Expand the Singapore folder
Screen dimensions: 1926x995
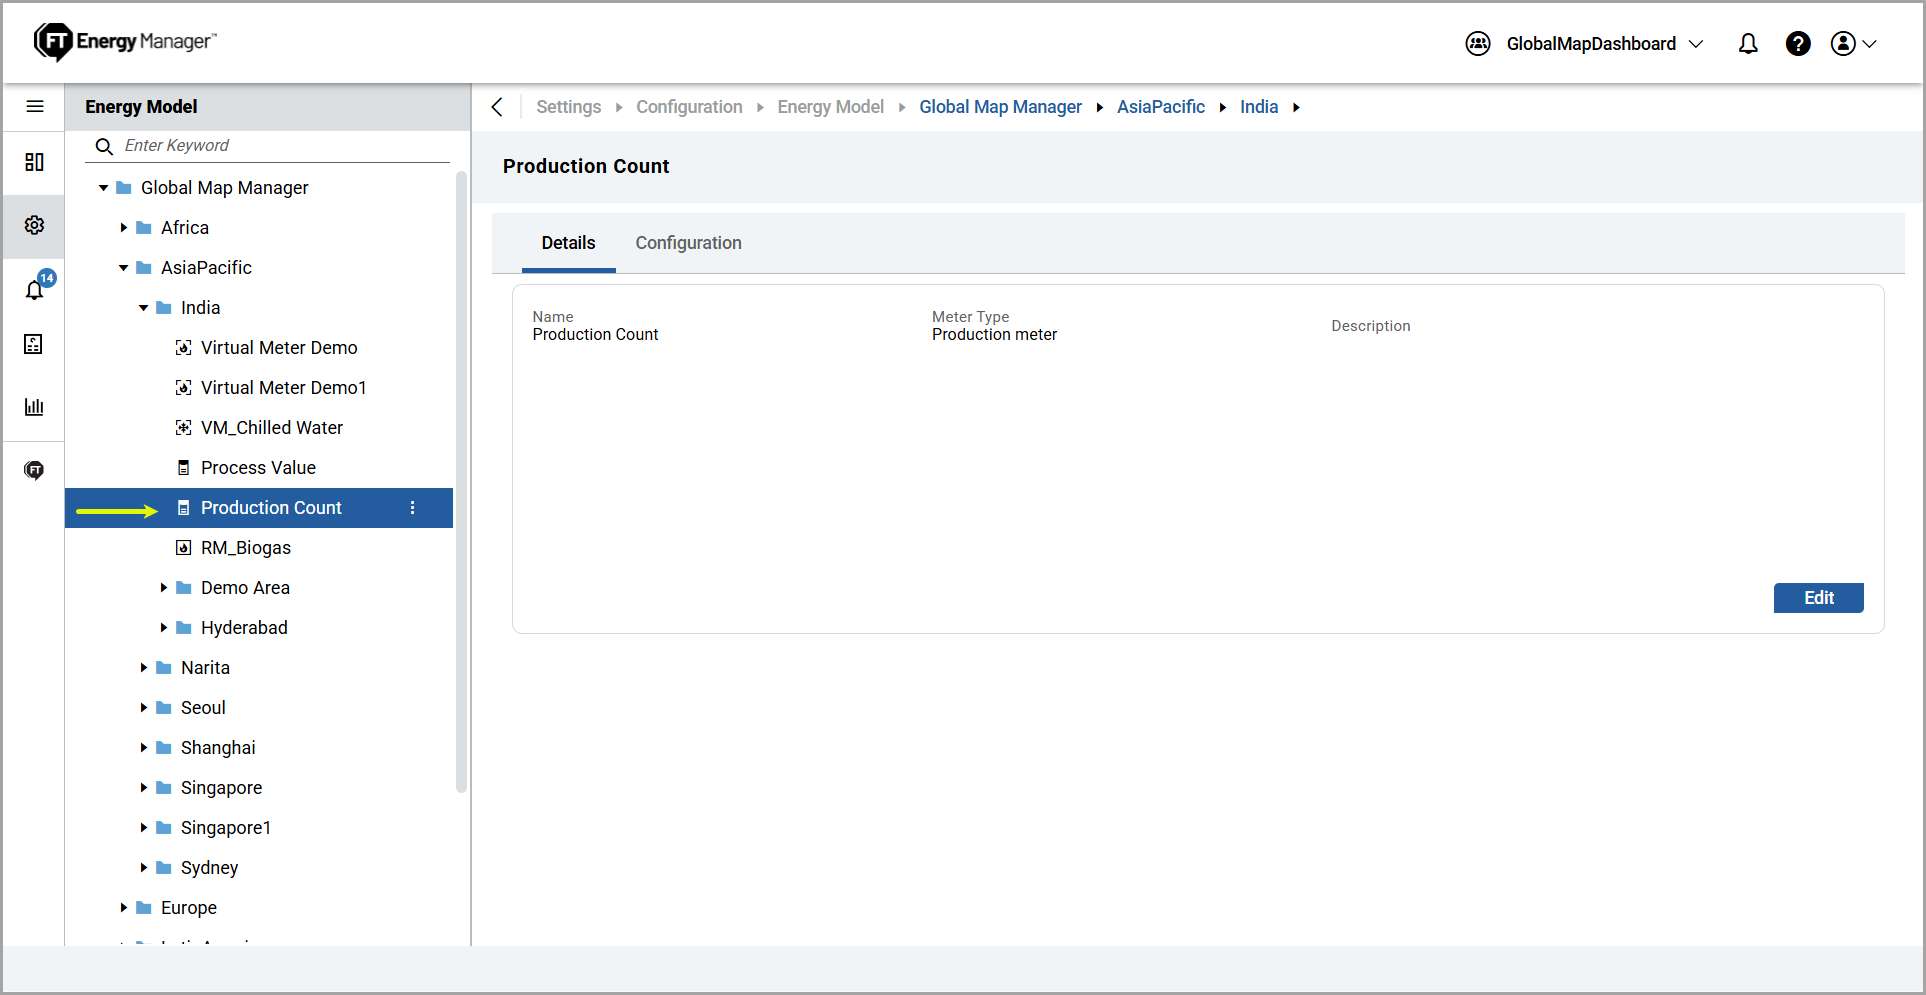pyautogui.click(x=143, y=788)
